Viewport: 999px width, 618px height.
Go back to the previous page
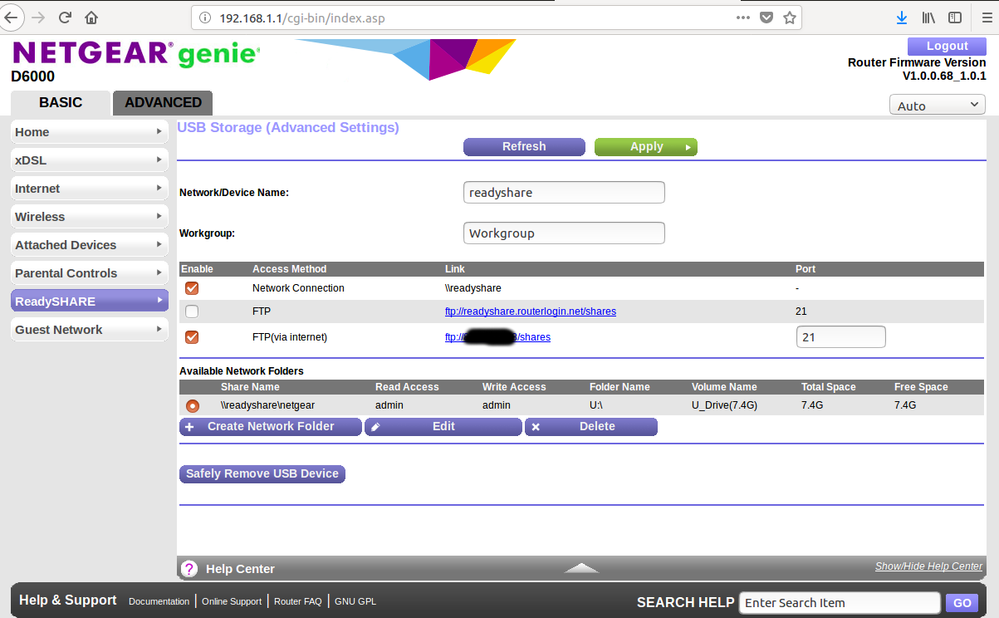coord(11,18)
